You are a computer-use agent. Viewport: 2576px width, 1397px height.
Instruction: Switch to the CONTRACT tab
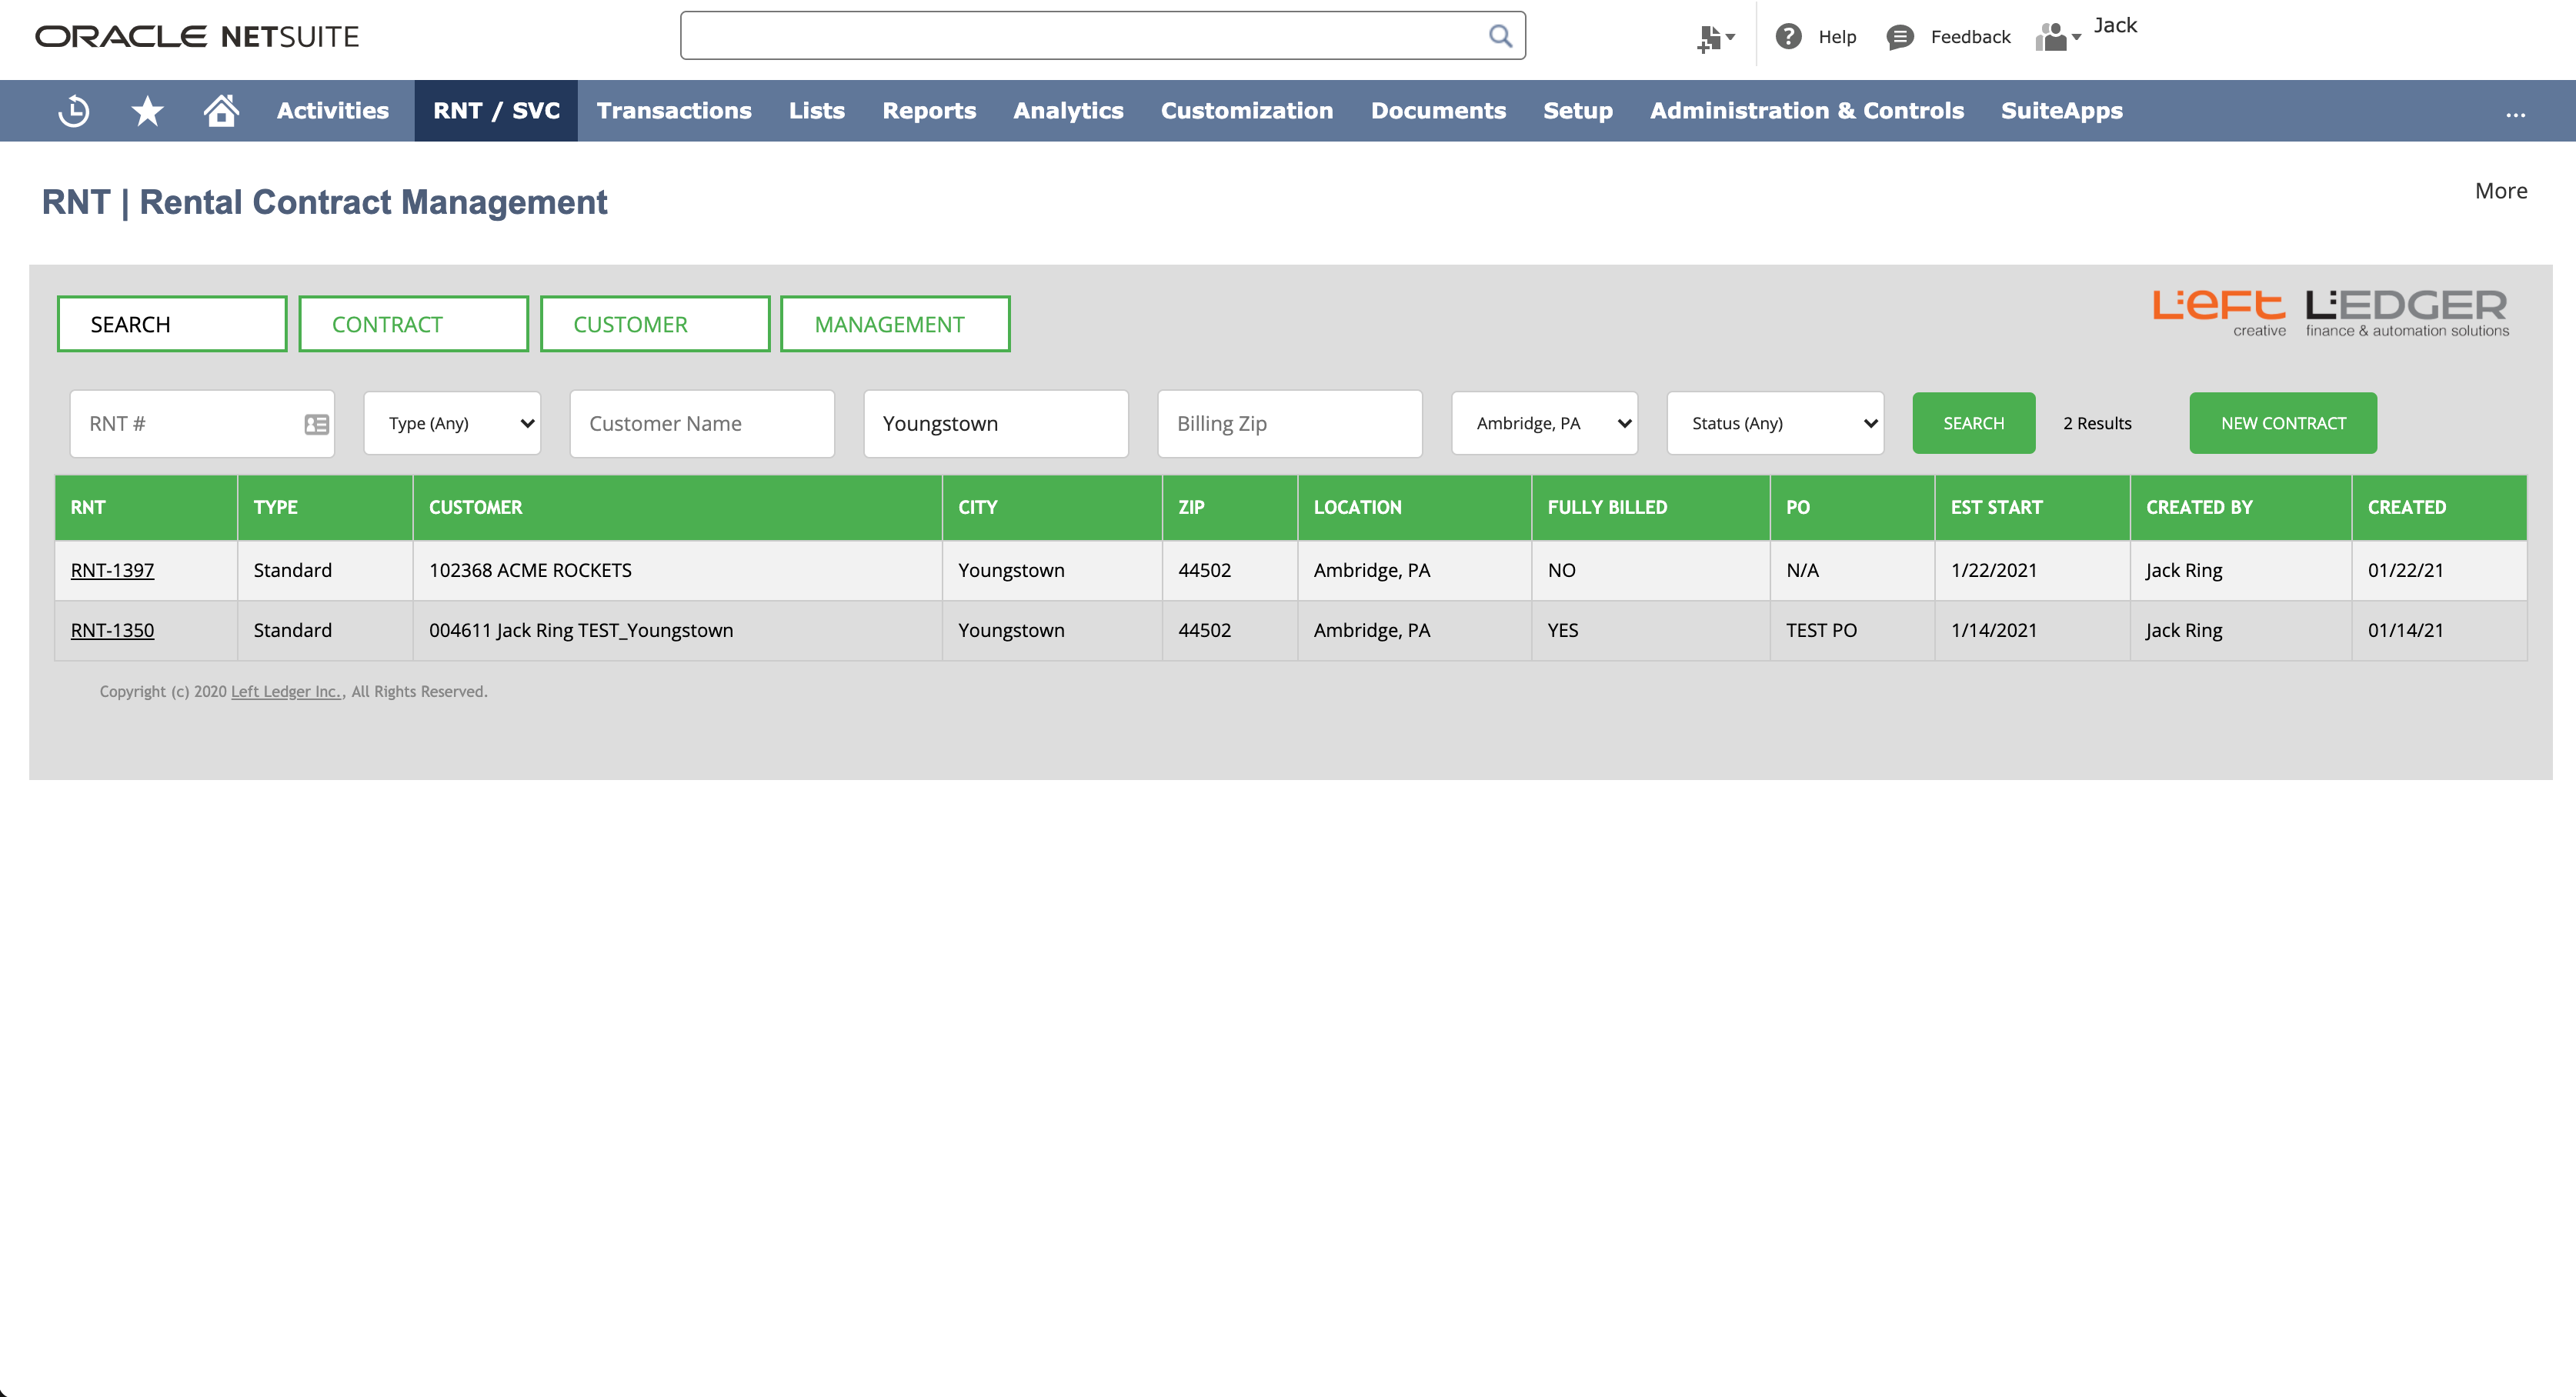coord(413,324)
